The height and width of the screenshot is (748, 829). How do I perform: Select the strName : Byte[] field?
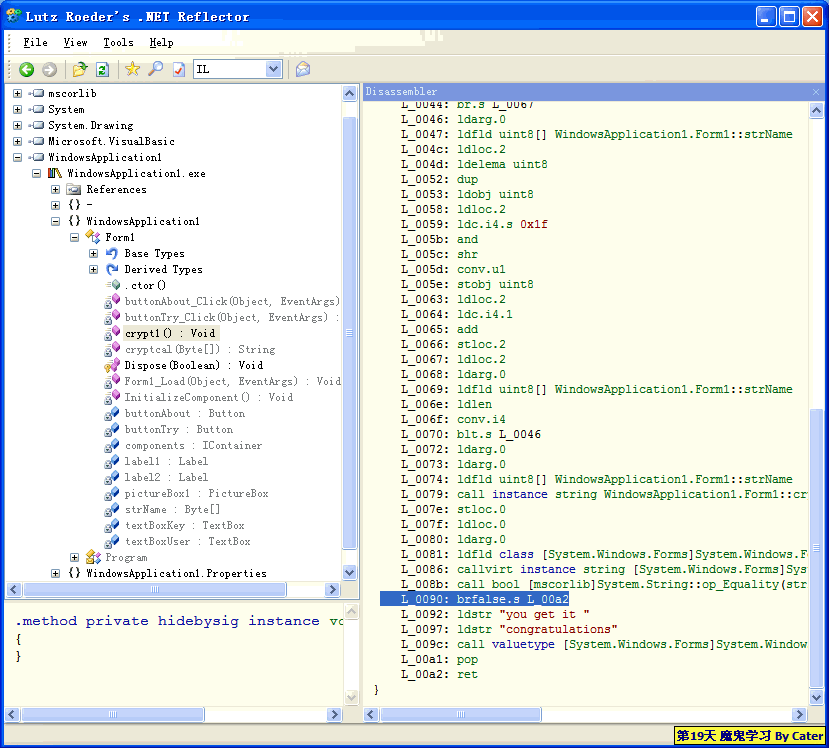pos(172,509)
